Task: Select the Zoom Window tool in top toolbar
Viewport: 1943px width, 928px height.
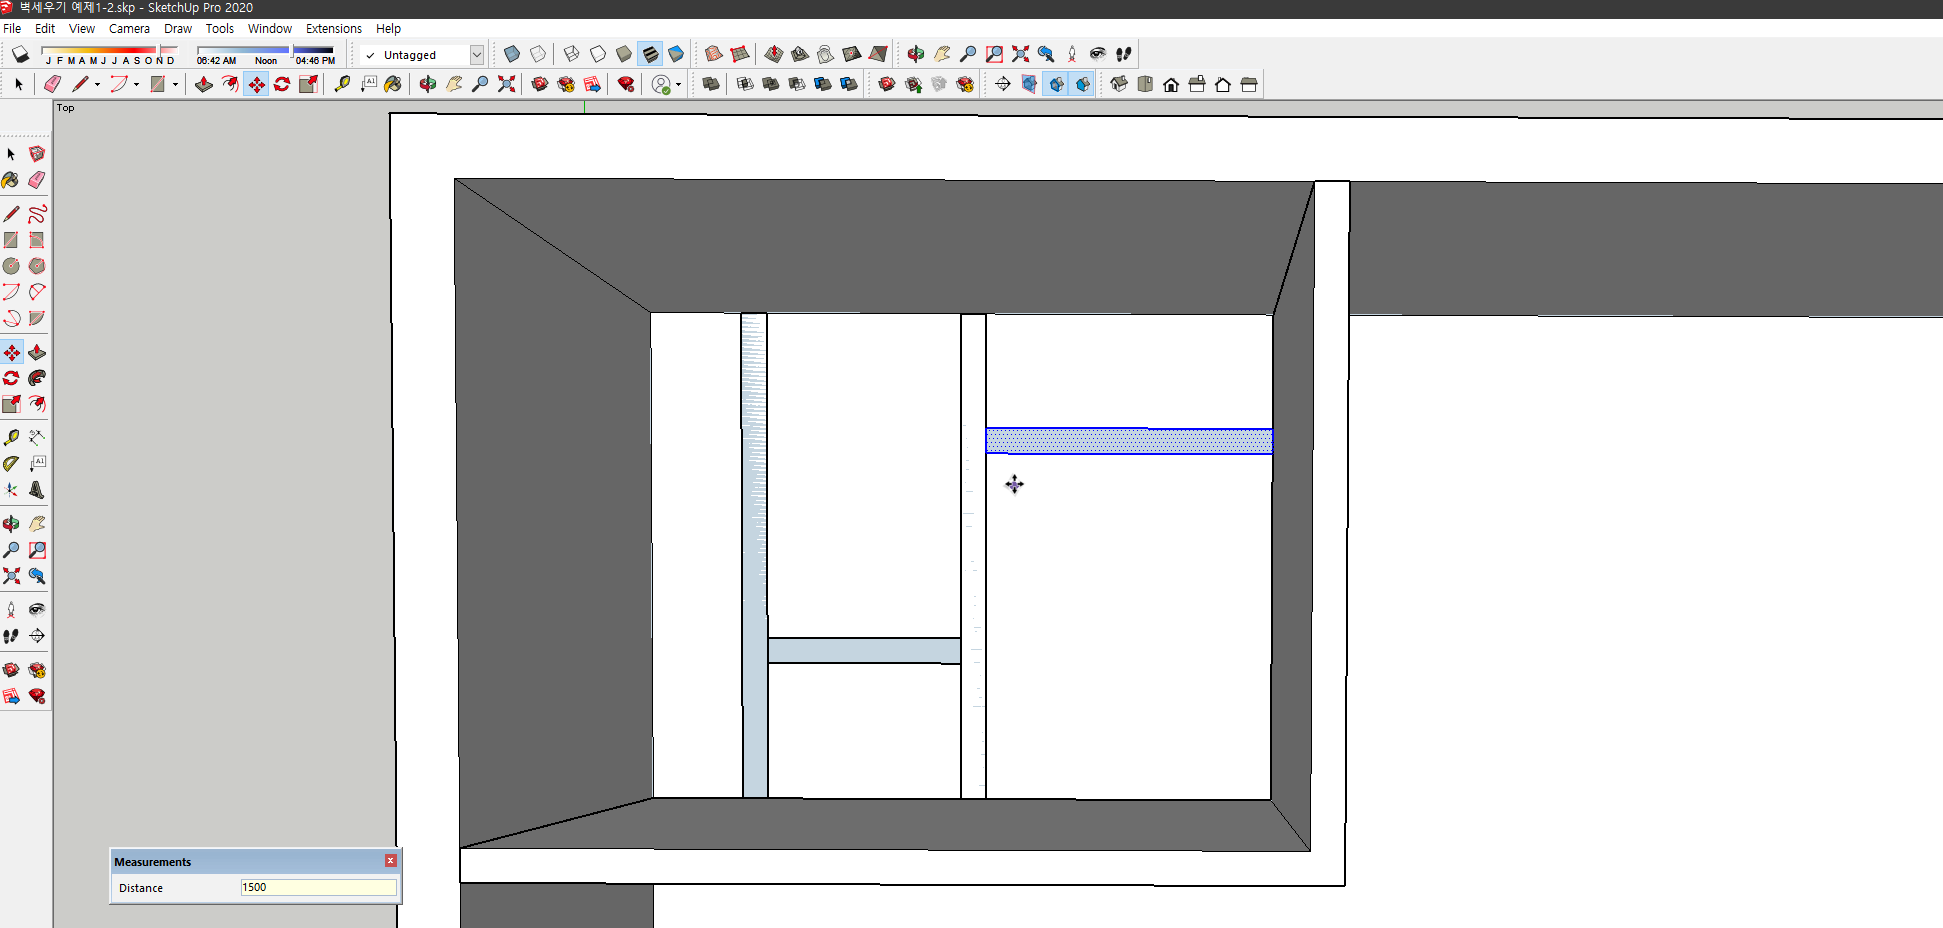Action: click(994, 54)
